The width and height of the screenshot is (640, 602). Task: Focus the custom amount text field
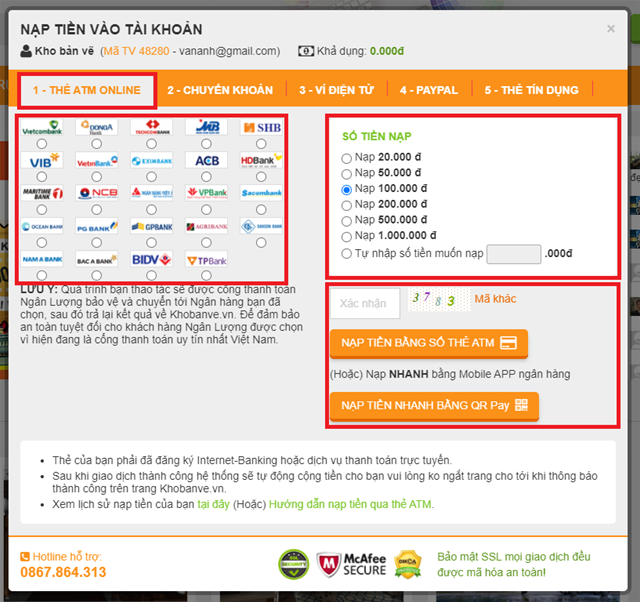click(514, 254)
